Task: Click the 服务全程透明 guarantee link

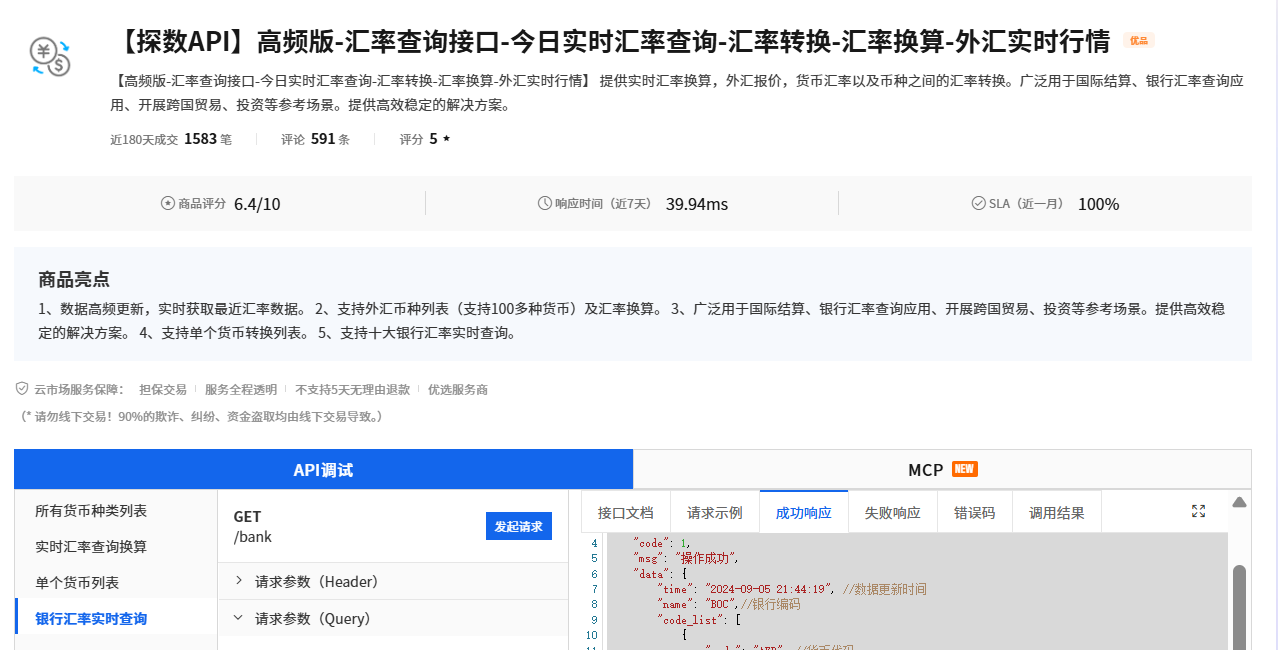Action: (241, 389)
